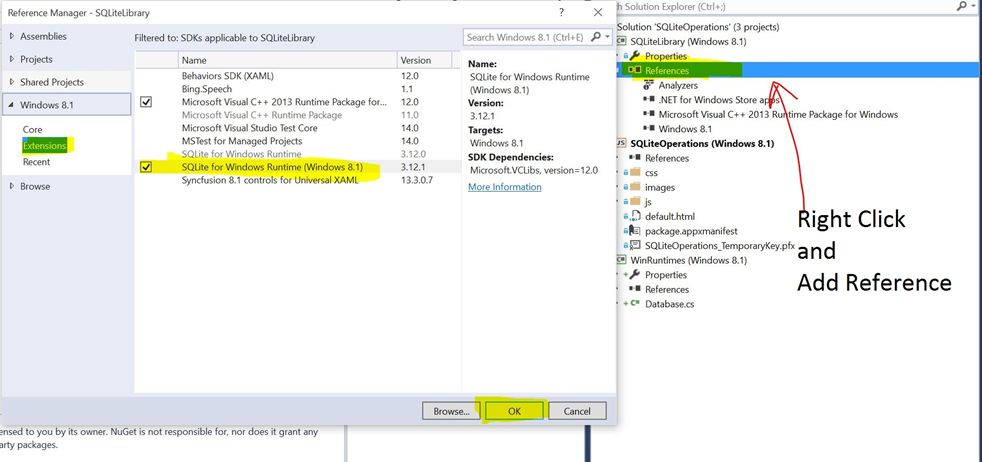
Task: Click the Browse... button
Action: pyautogui.click(x=452, y=411)
